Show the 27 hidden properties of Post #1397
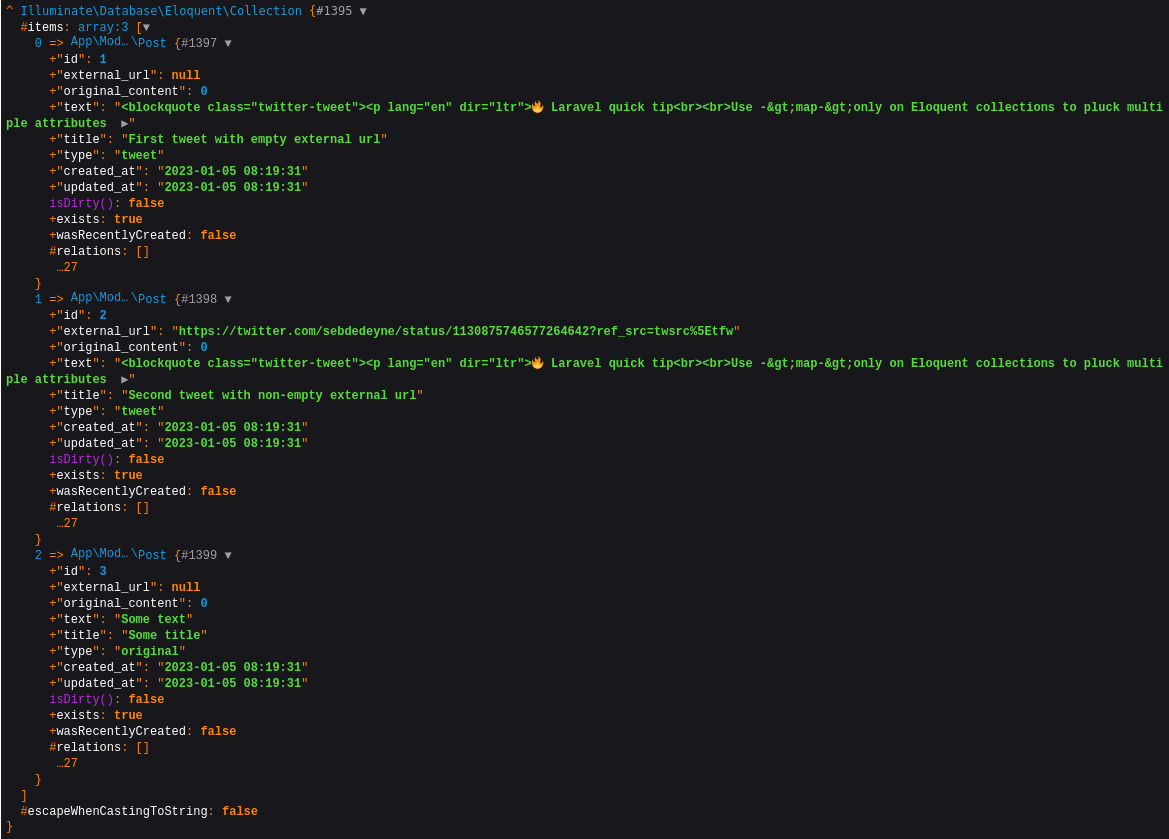This screenshot has width=1169, height=839. click(x=67, y=268)
